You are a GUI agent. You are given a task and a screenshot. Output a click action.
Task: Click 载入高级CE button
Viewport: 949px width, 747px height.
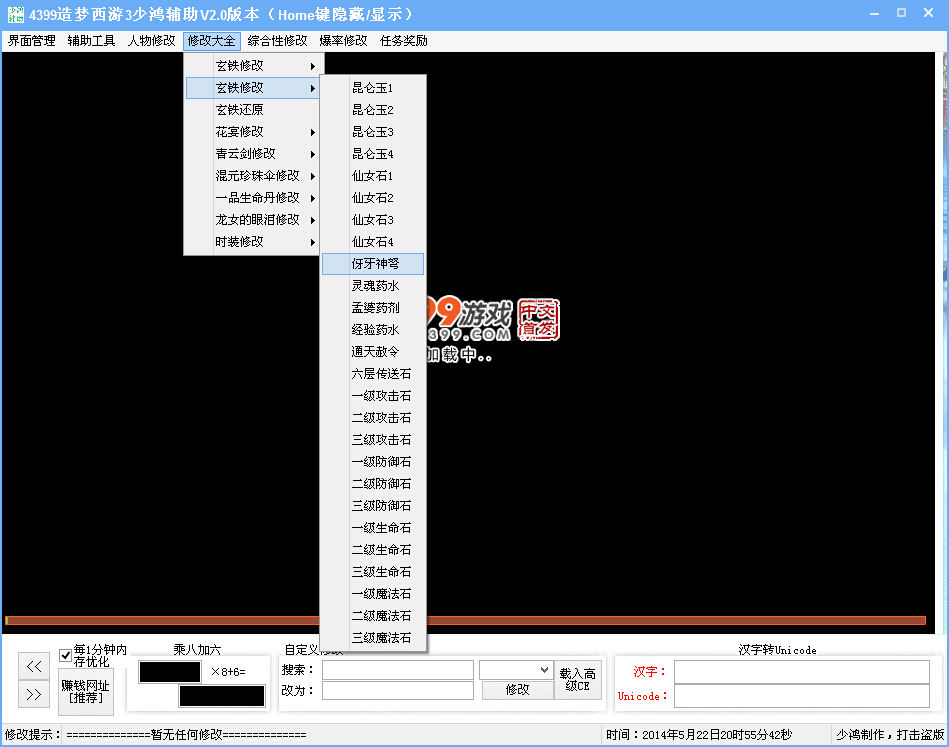(577, 680)
